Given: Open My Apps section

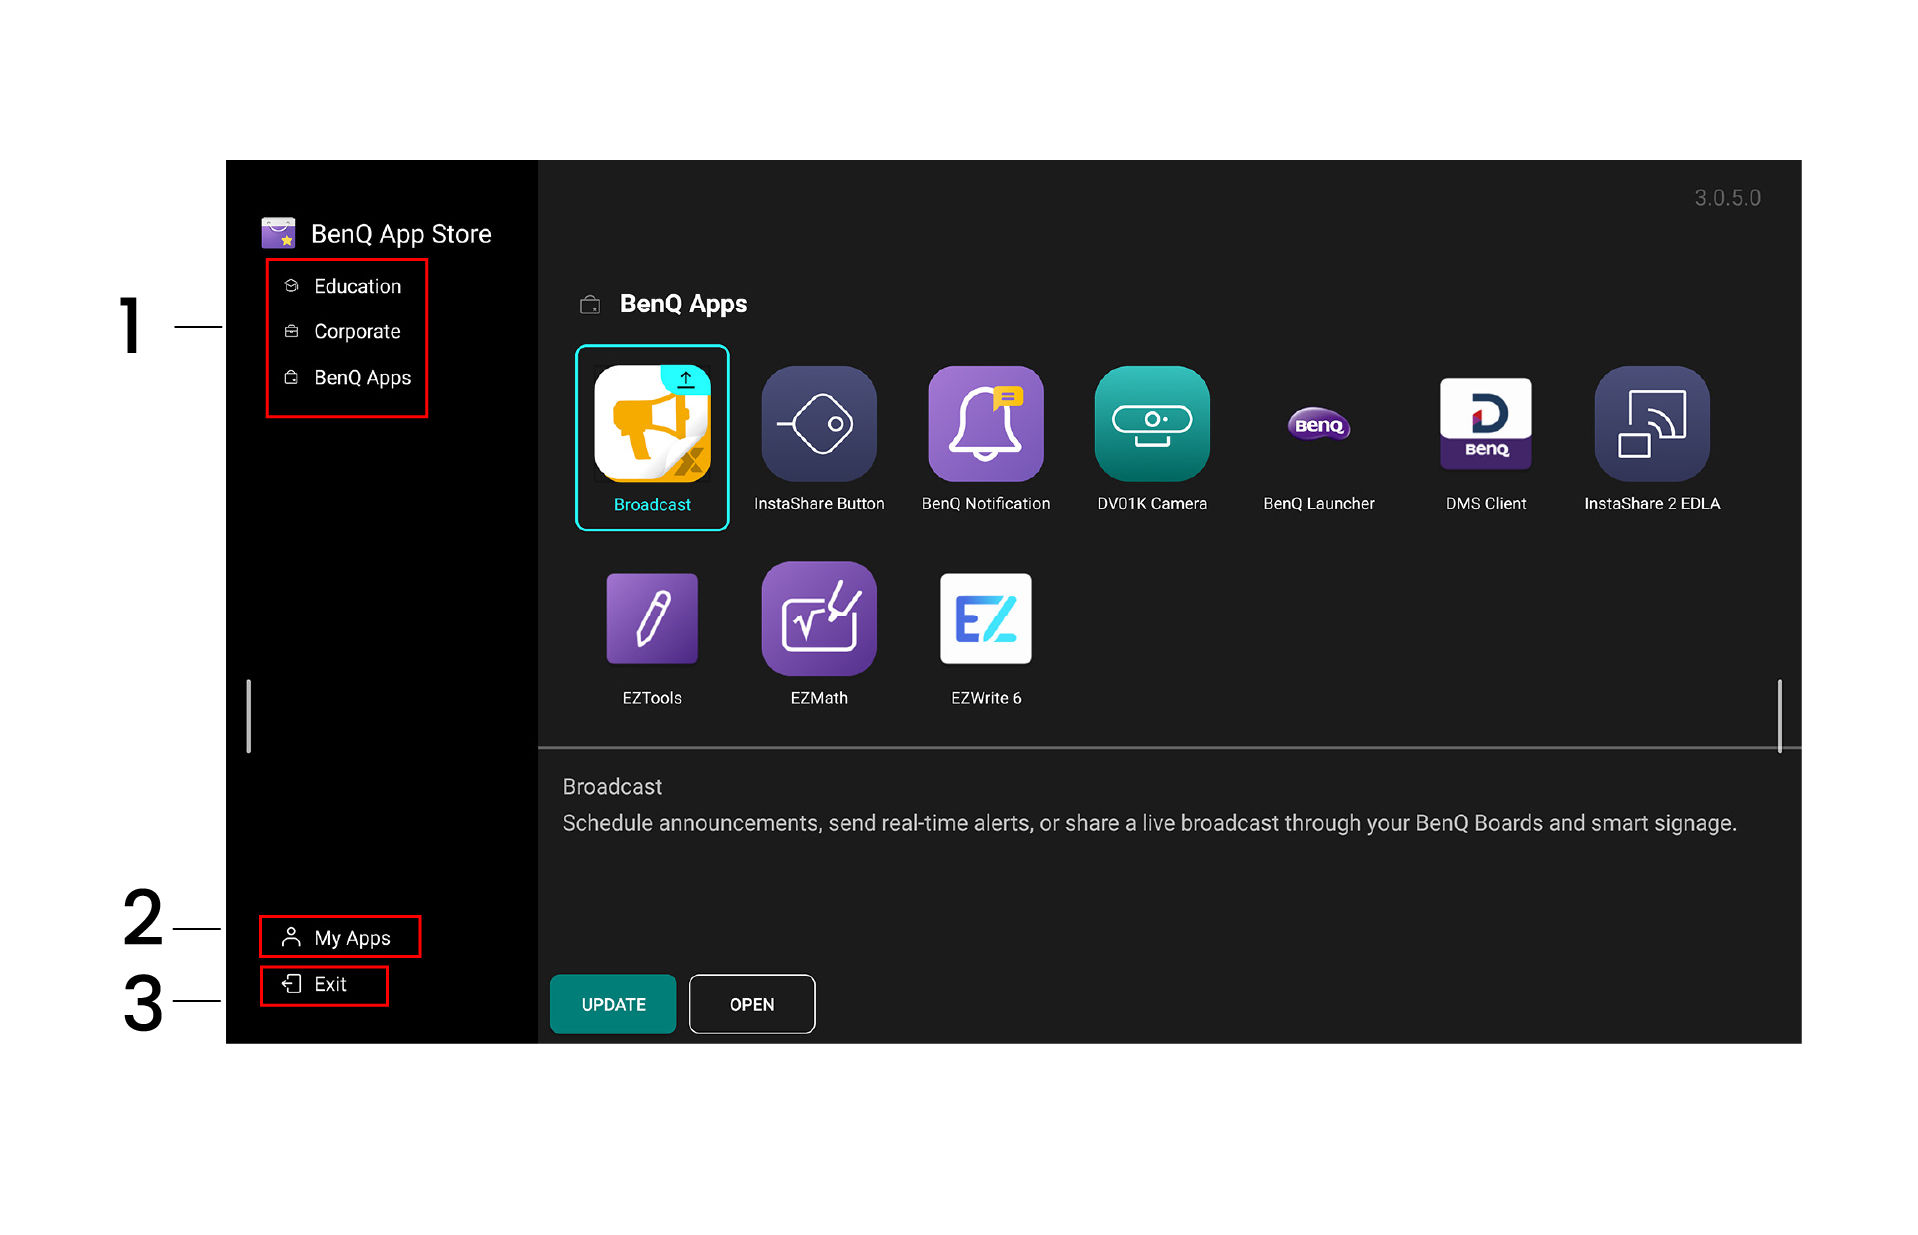Looking at the screenshot, I should point(351,938).
